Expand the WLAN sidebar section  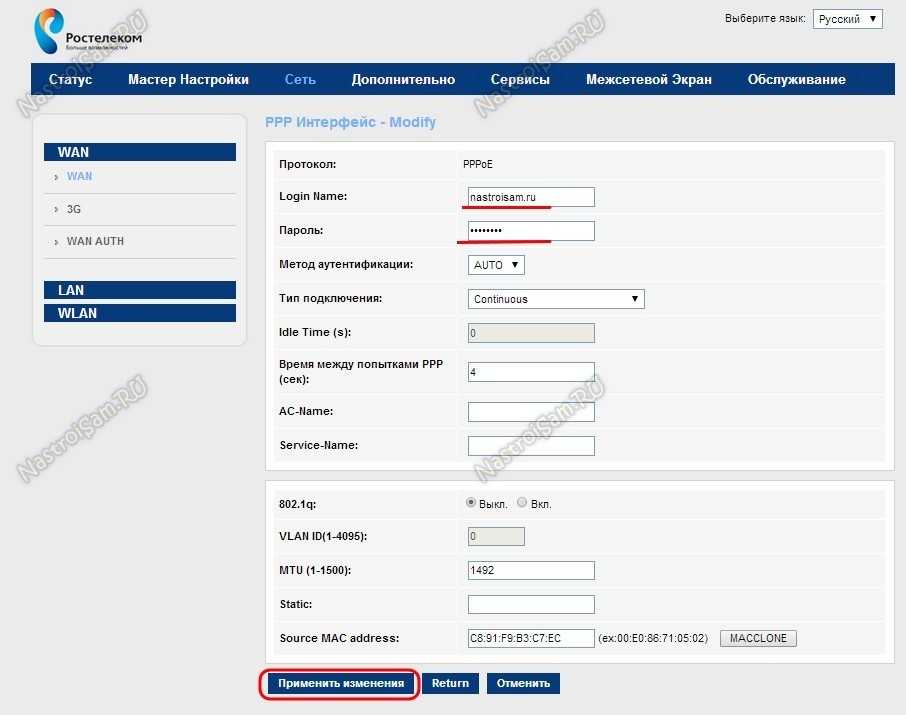pos(140,313)
